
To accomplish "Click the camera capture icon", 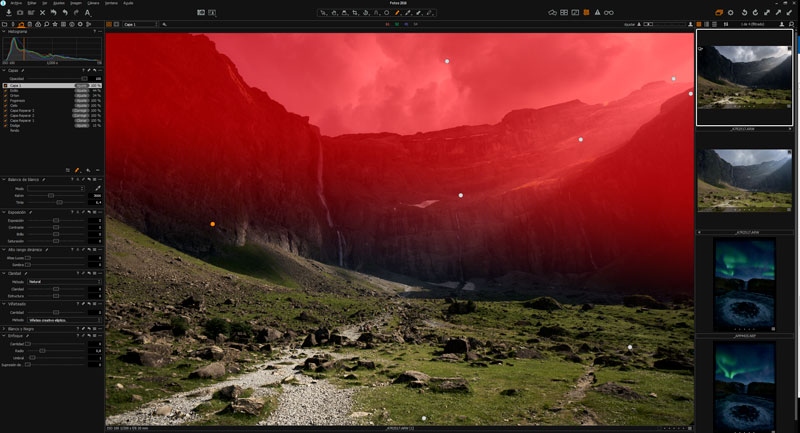I will [20, 12].
